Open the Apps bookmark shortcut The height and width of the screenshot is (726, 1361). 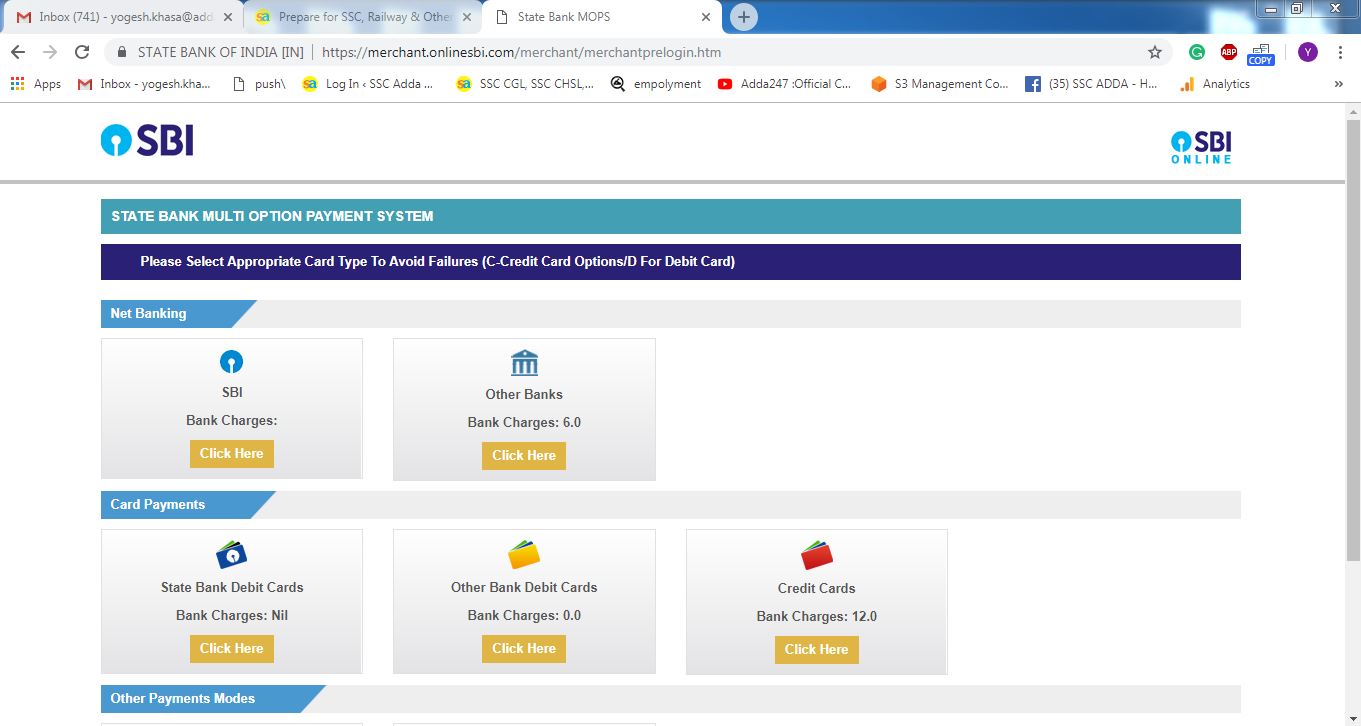coord(36,84)
